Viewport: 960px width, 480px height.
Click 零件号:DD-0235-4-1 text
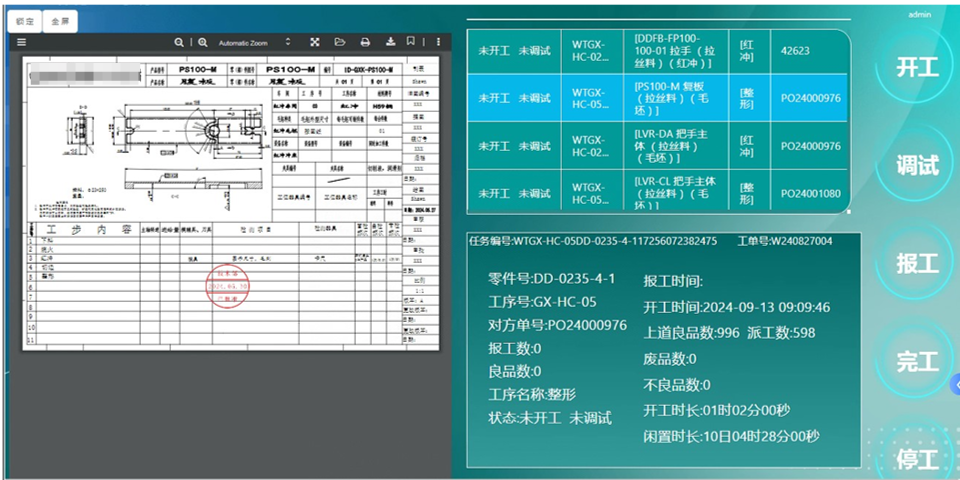[x=551, y=279]
